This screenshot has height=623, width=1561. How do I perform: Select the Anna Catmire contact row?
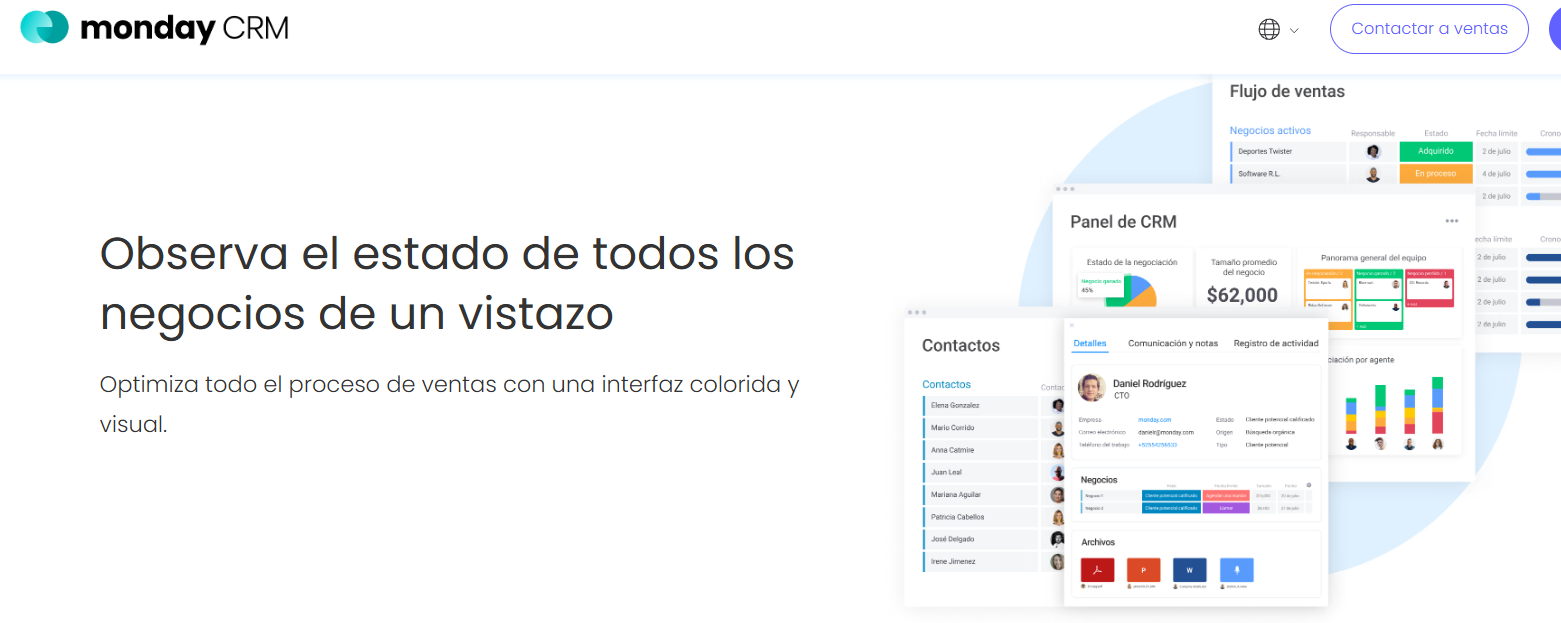tap(980, 450)
